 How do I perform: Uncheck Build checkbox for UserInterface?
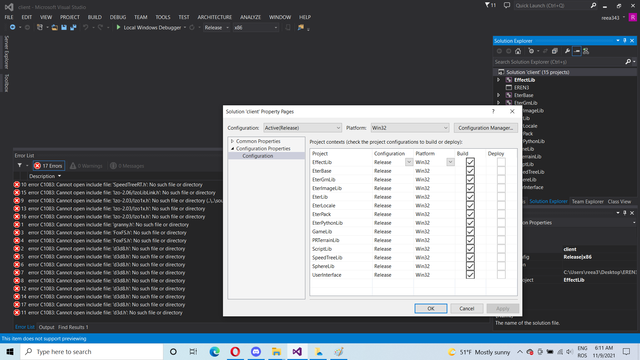coord(470,275)
